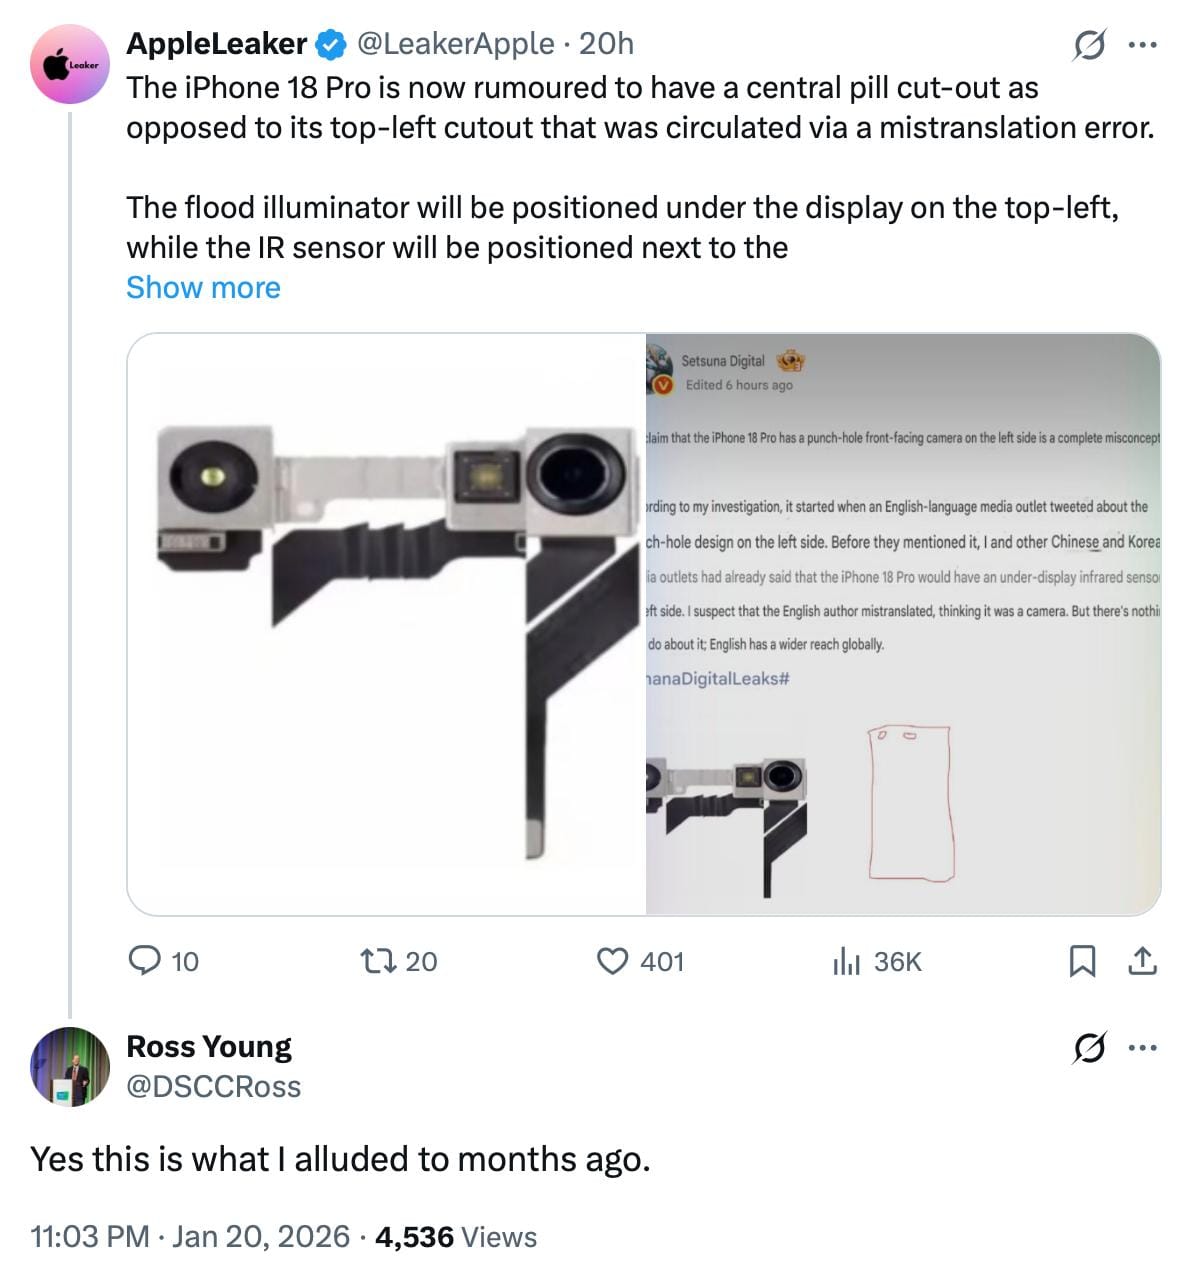Image resolution: width=1194 pixels, height=1280 pixels.
Task: Open the view analytics icon showing 36K
Action: 849,962
